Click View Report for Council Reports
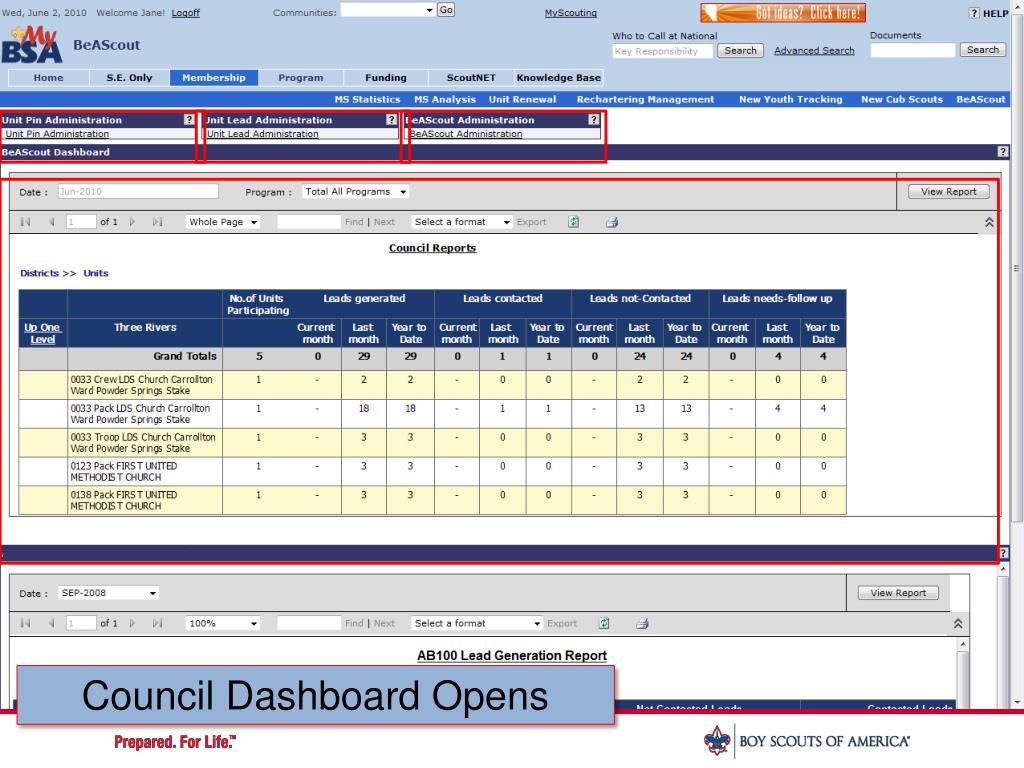Screen dimensions: 1024x768 pos(948,191)
